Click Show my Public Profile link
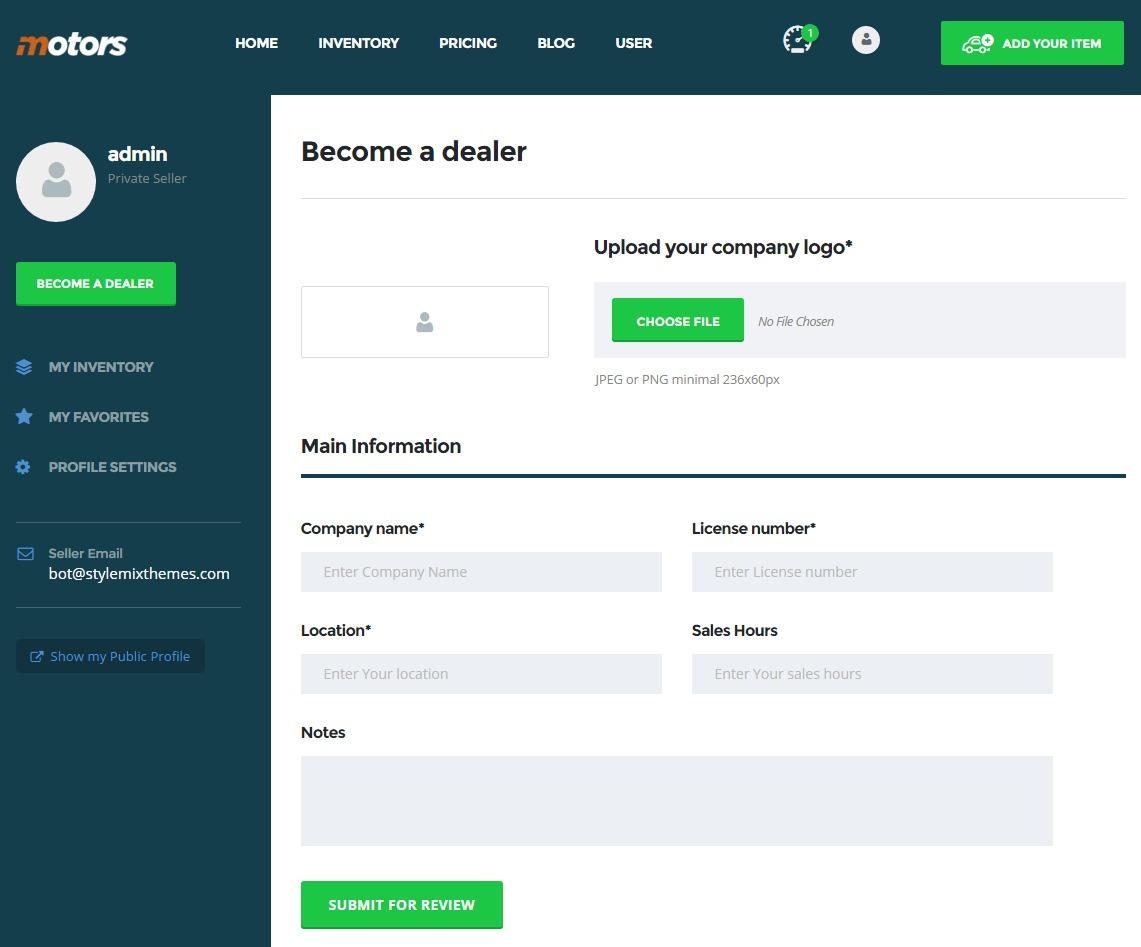This screenshot has width=1141, height=947. [x=111, y=657]
